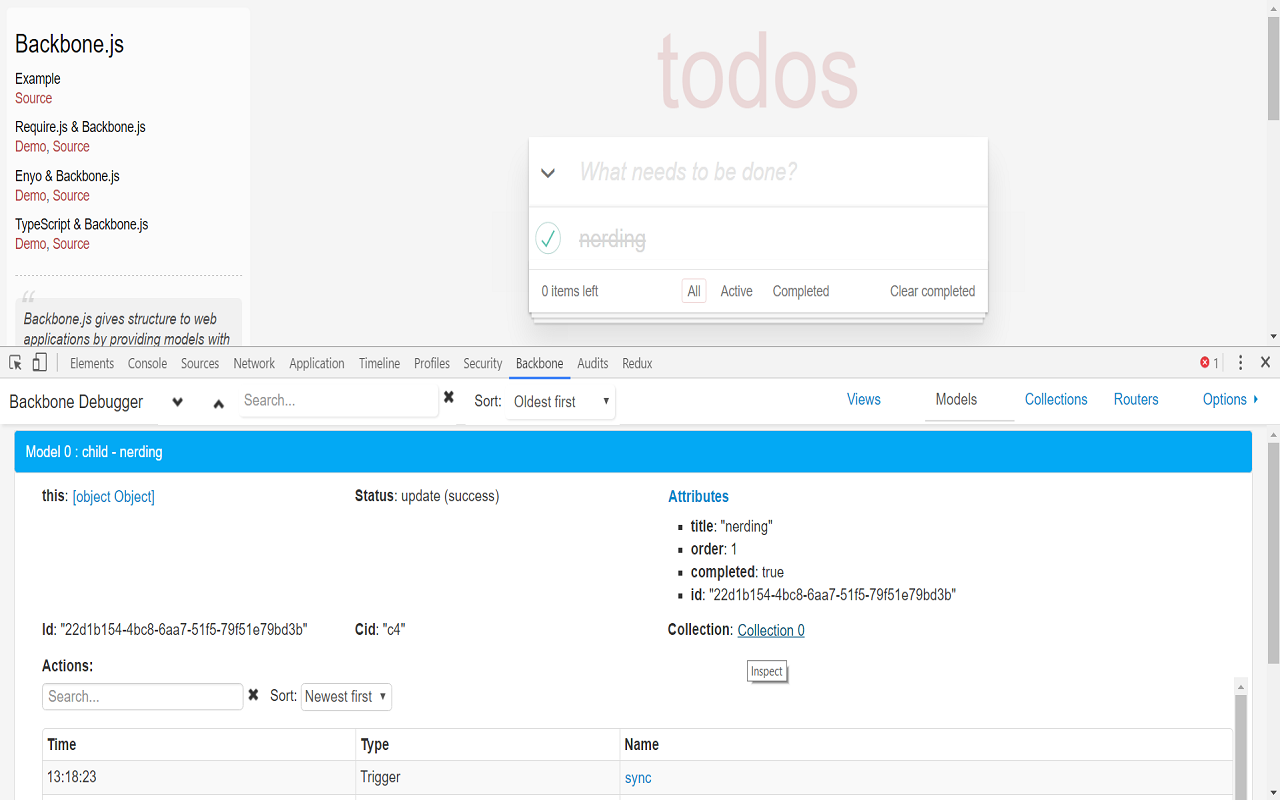Open the Audits tab

593,363
